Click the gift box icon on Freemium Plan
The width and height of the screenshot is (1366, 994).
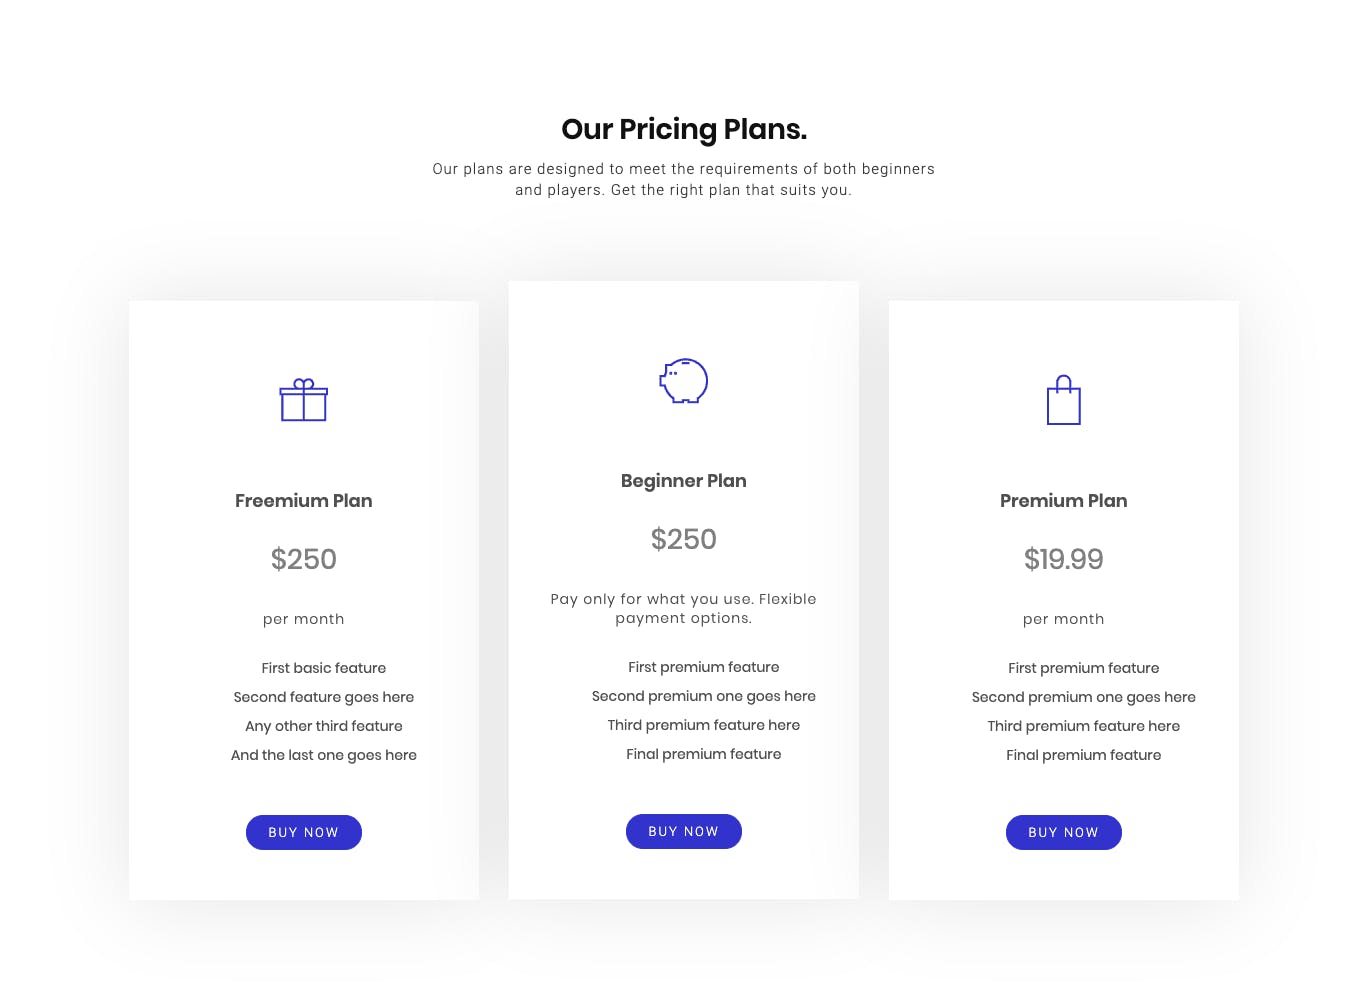304,400
